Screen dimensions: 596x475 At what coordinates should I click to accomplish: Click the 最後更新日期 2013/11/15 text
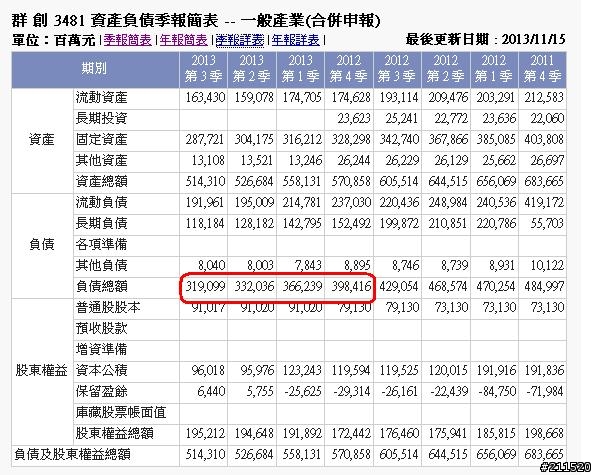(x=485, y=39)
